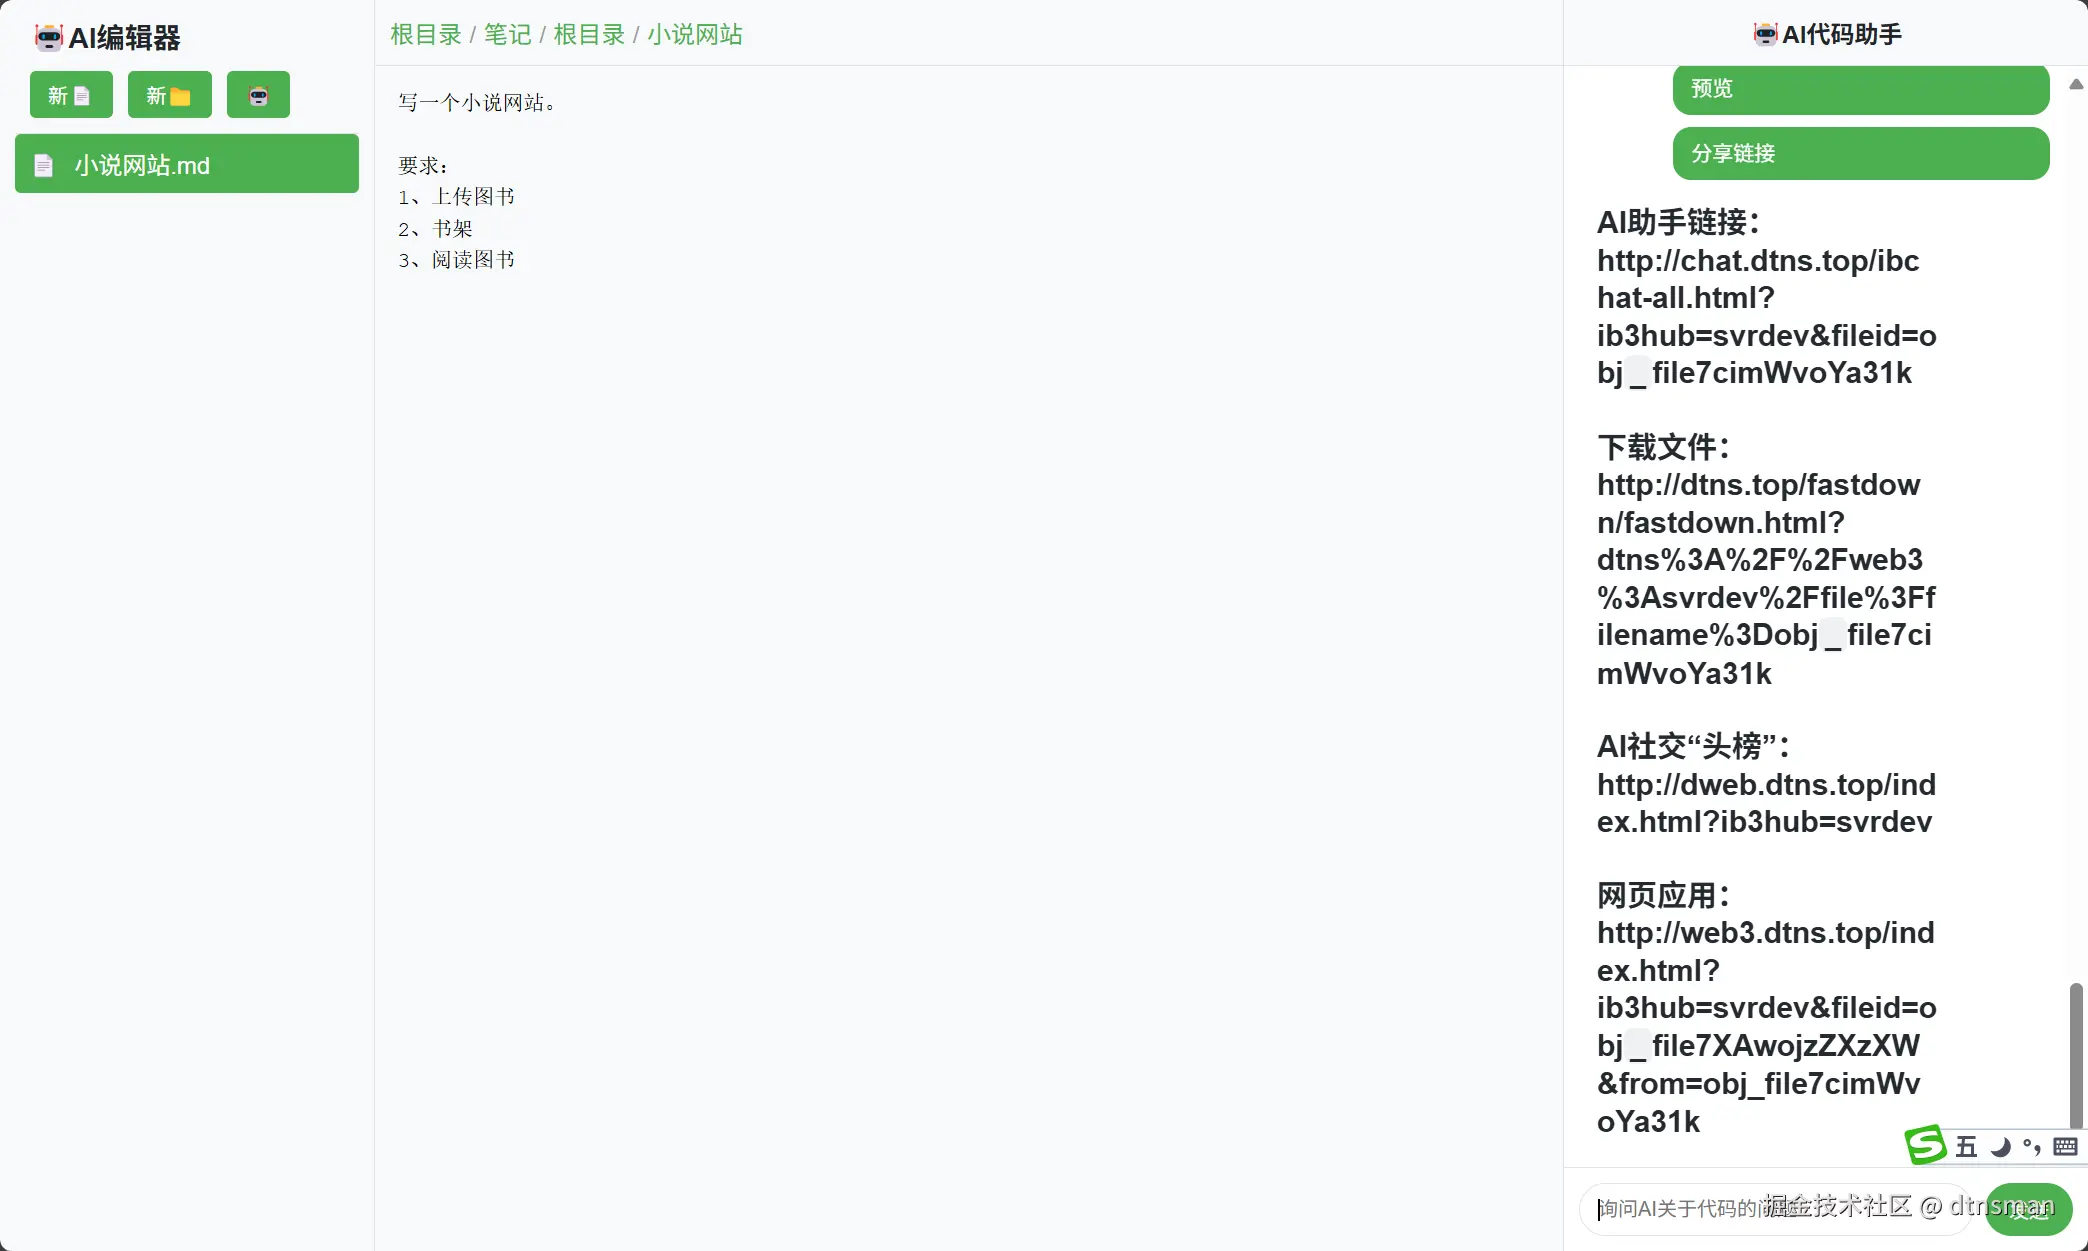
Task: Click the assistant panel scrollbar thumb
Action: point(2076,1055)
